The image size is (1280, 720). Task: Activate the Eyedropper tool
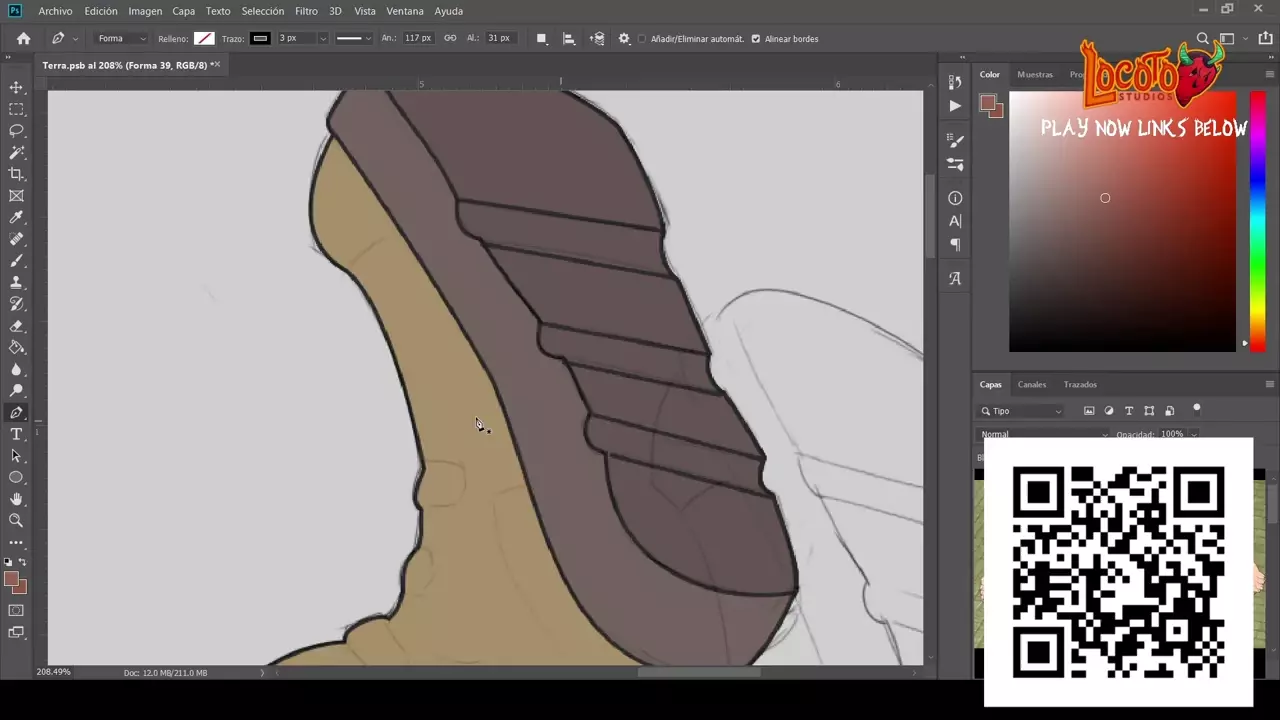(16, 217)
